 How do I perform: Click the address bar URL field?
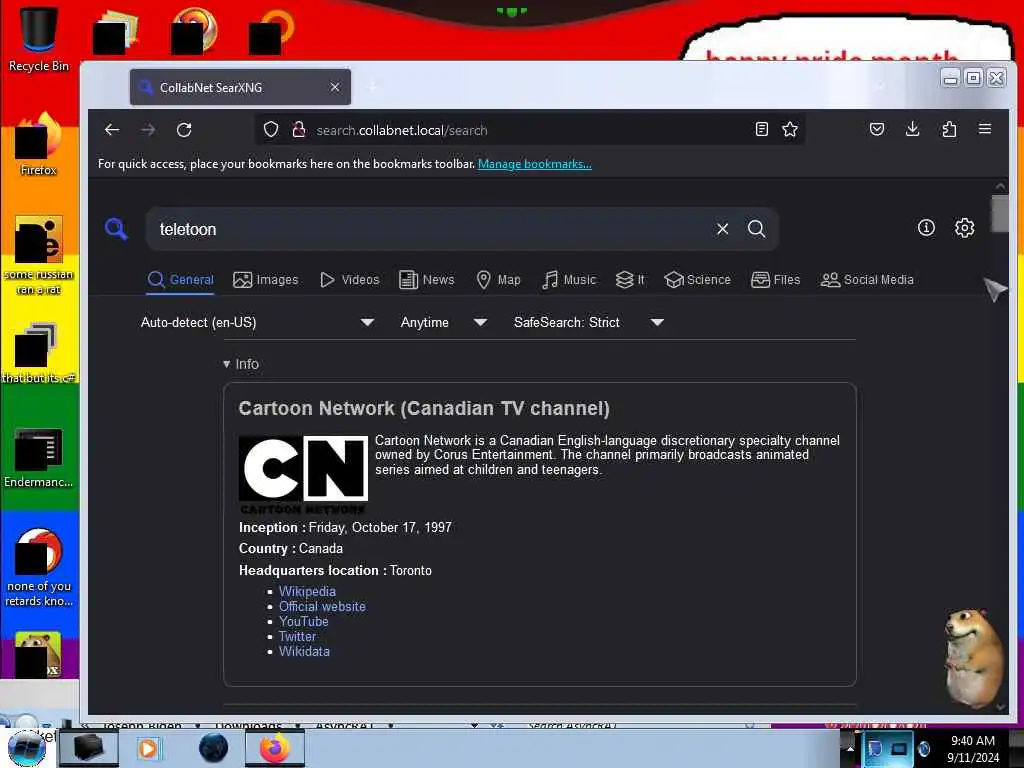(x=529, y=130)
